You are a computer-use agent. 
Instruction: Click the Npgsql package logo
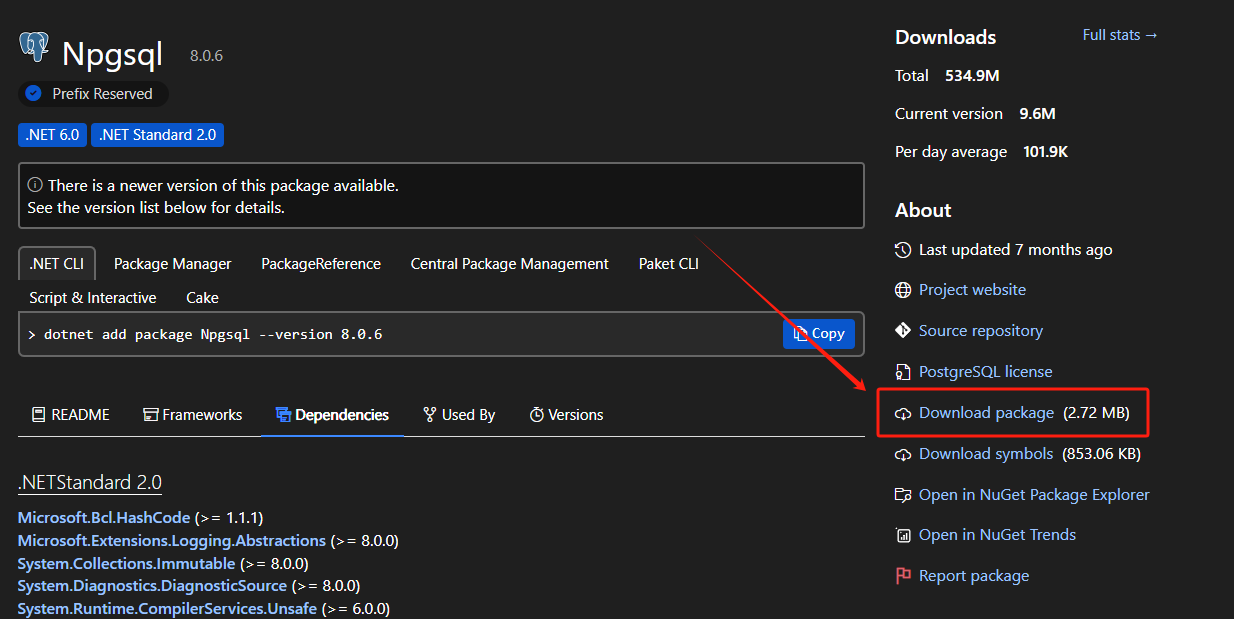(x=34, y=46)
